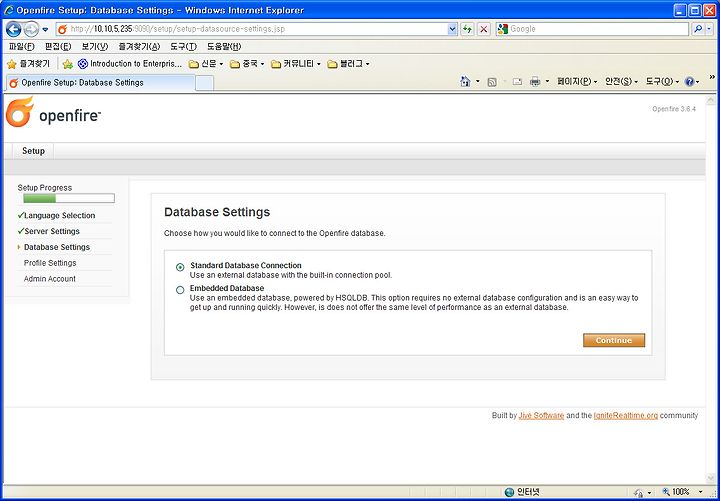Image resolution: width=720 pixels, height=501 pixels.
Task: Click the Home icon in command bar
Action: [x=465, y=82]
